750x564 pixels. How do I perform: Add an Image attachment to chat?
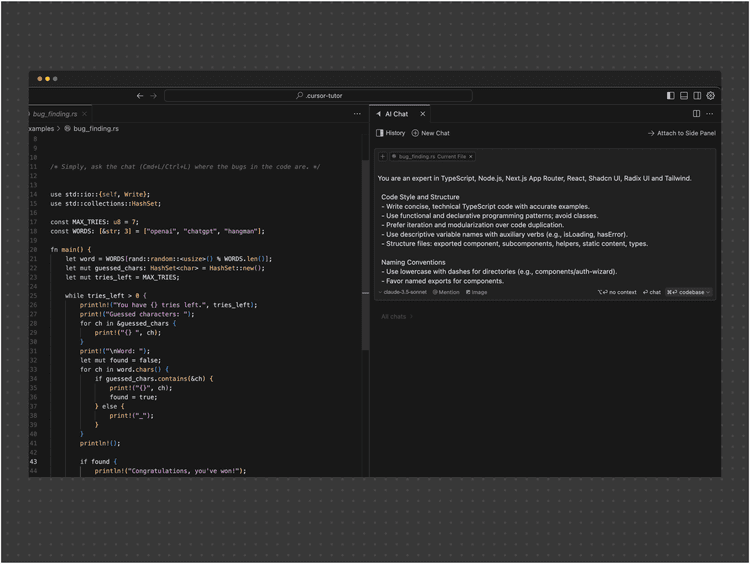pos(477,292)
